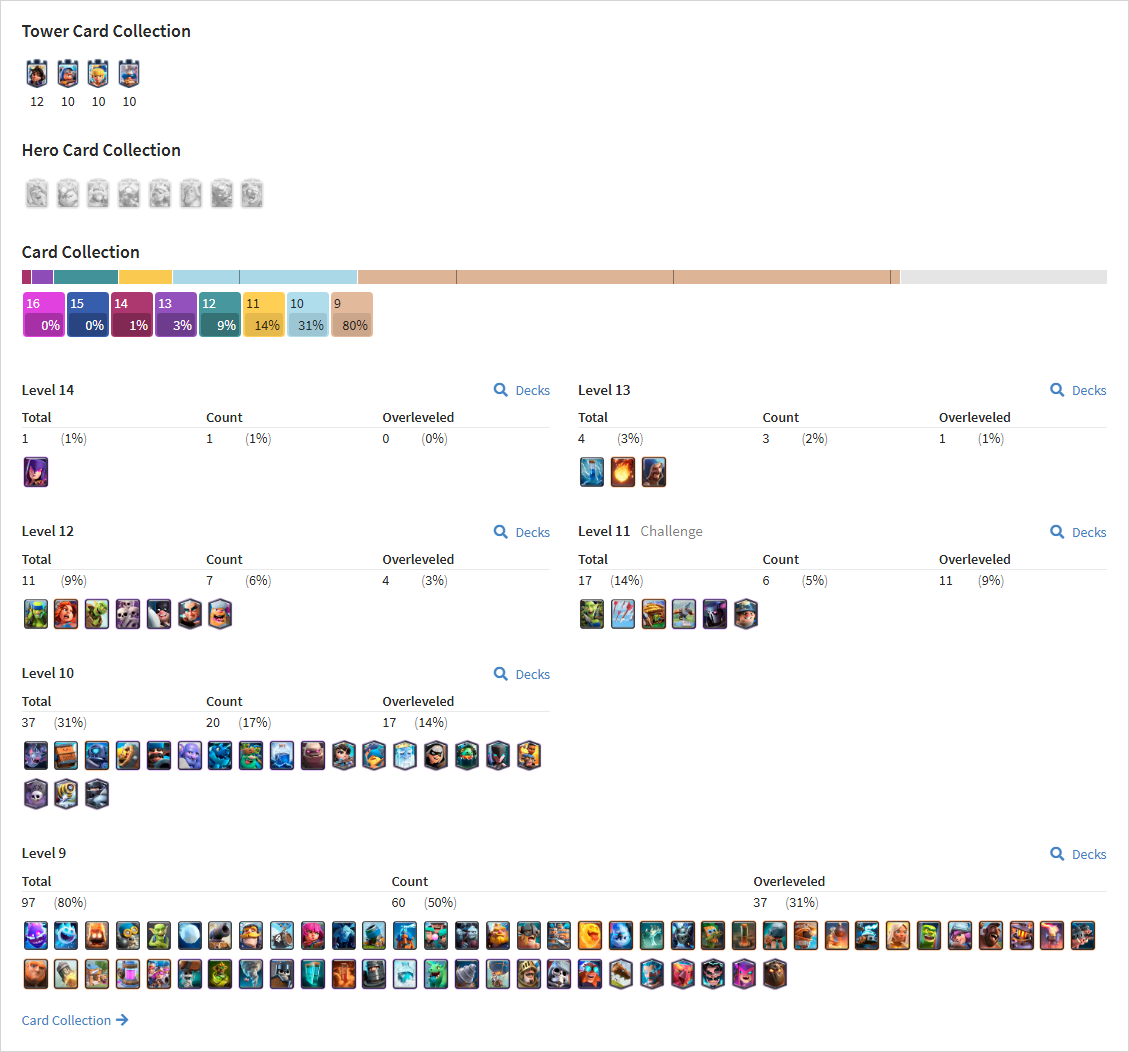1129x1052 pixels.
Task: Select the Bandit card in Level 10
Action: pyautogui.click(x=436, y=756)
